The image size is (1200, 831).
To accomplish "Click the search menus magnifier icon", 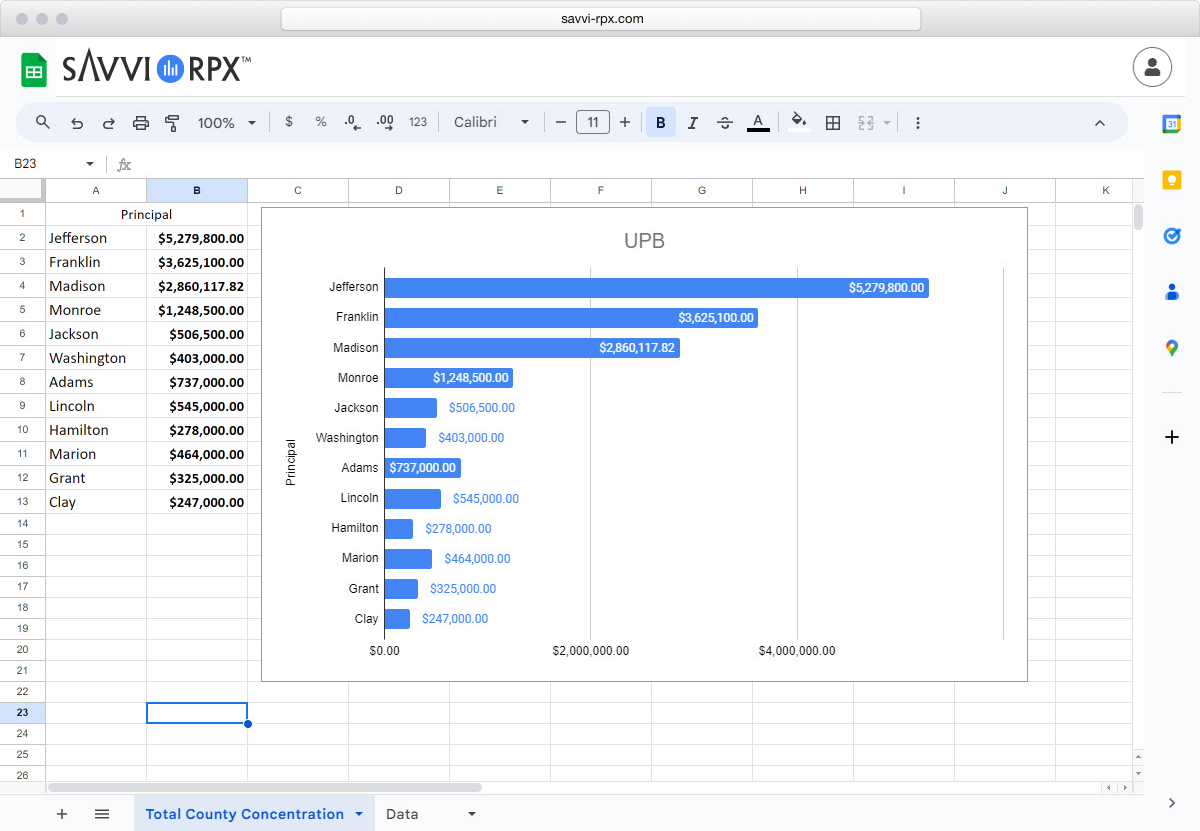I will 43,122.
